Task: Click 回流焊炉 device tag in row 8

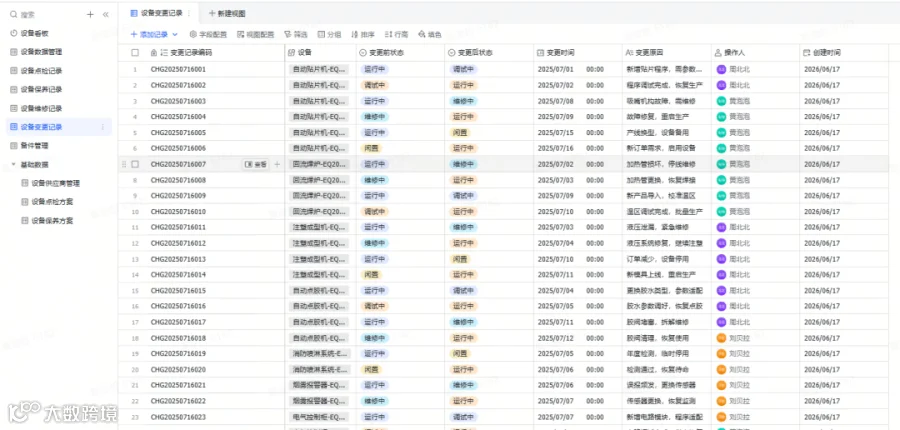Action: click(x=319, y=180)
